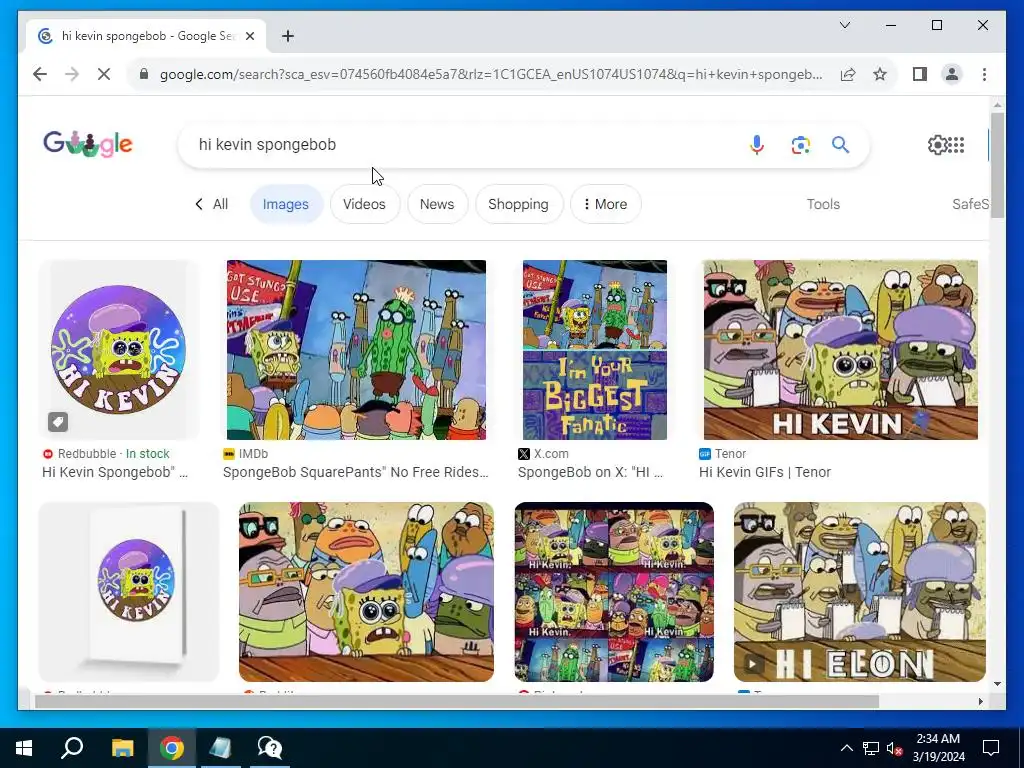The height and width of the screenshot is (768, 1024).
Task: Switch to News results
Action: click(437, 204)
